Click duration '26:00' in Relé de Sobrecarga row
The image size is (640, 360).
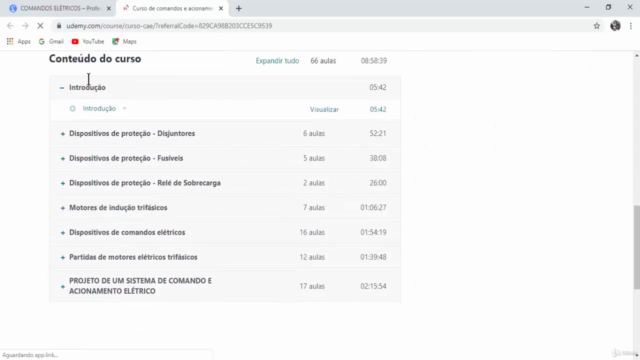click(378, 183)
